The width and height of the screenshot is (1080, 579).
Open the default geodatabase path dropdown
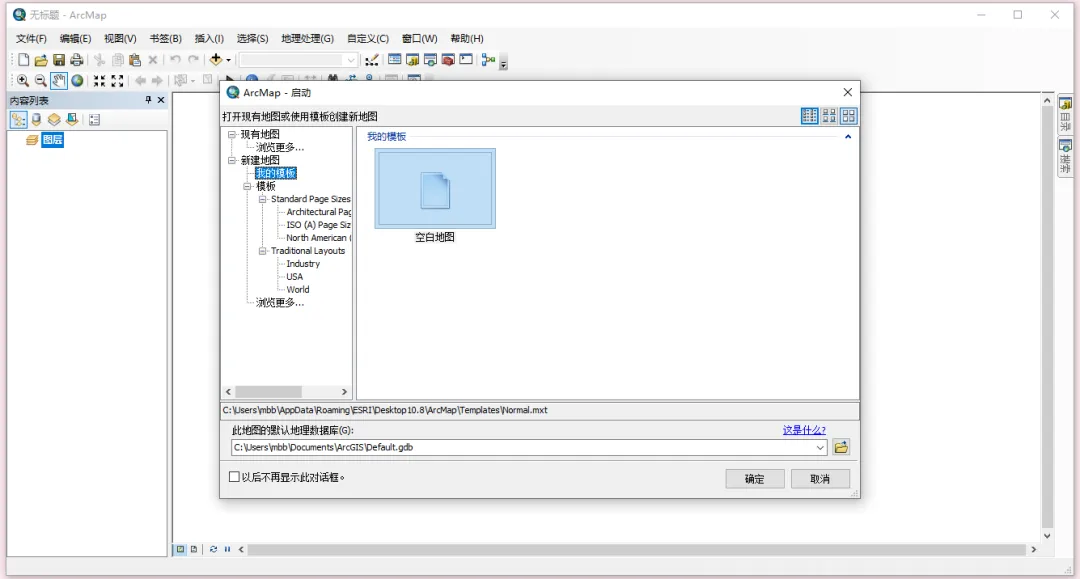point(820,448)
